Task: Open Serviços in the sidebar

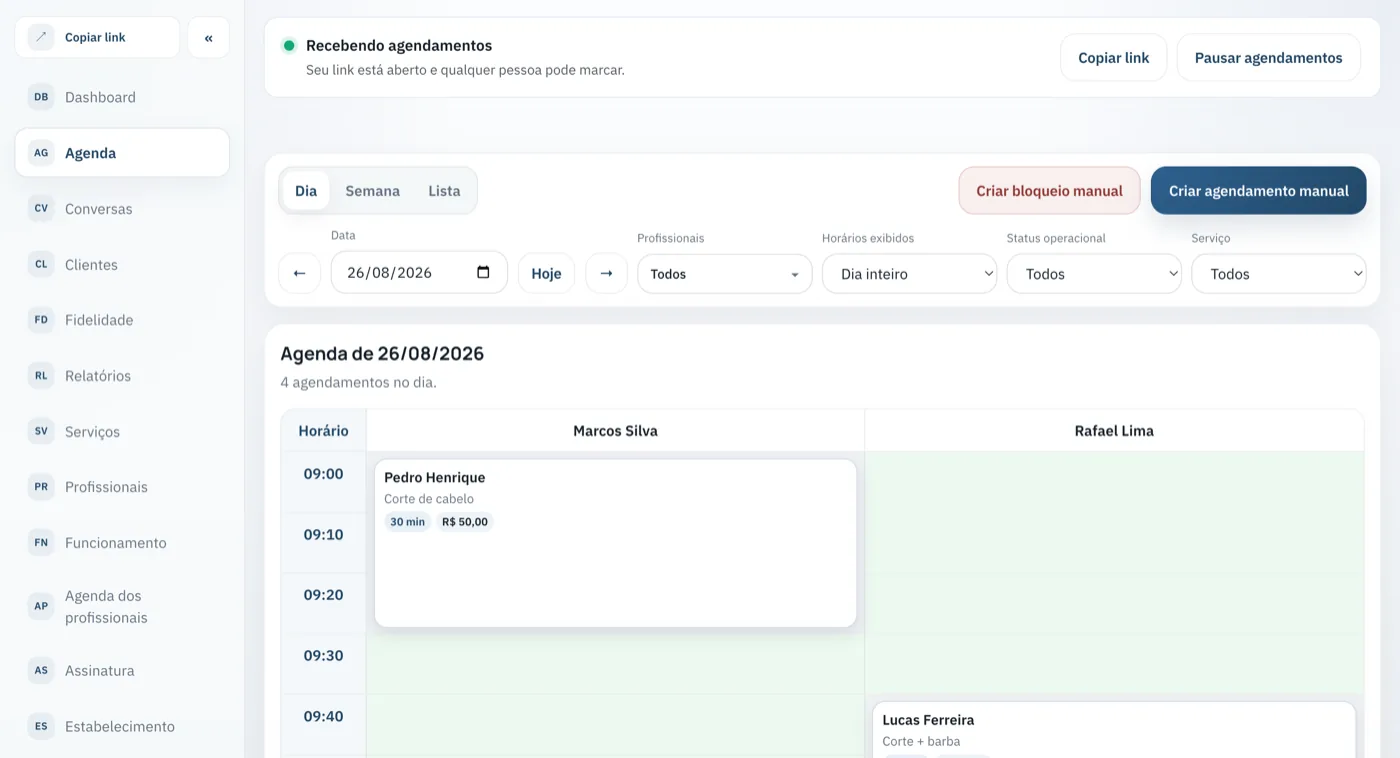Action: click(122, 432)
